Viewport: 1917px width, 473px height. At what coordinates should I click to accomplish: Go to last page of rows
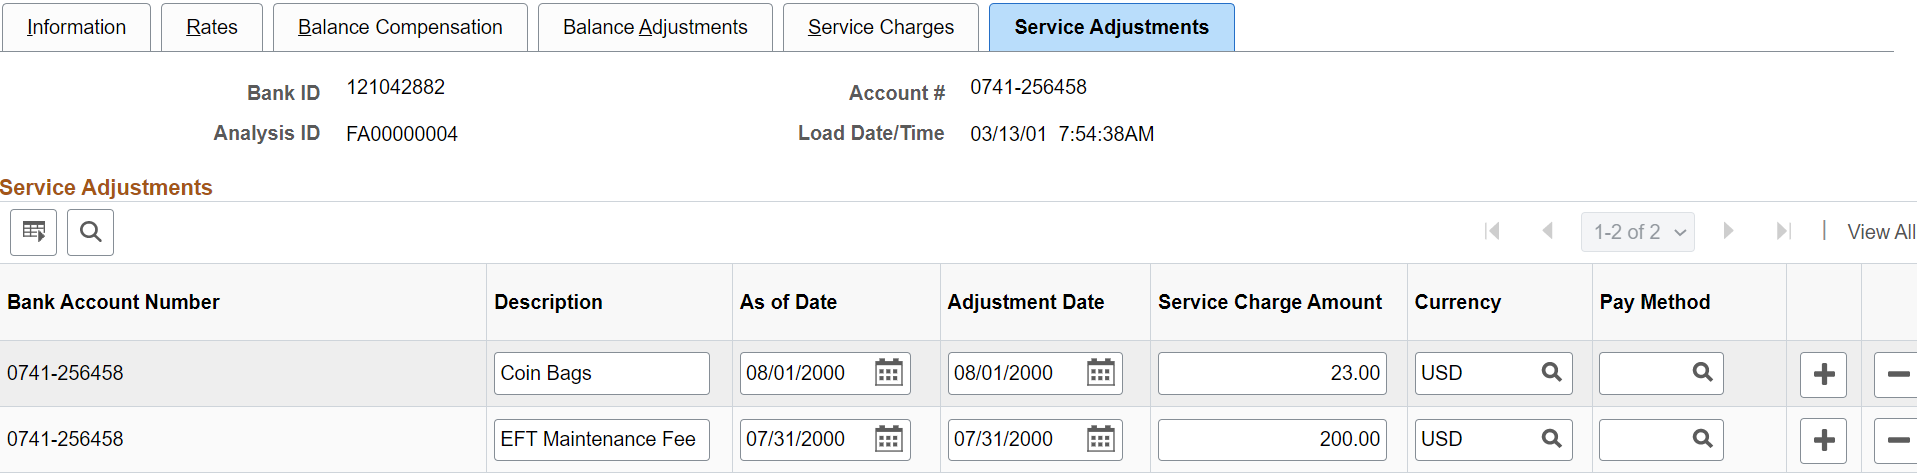1783,231
